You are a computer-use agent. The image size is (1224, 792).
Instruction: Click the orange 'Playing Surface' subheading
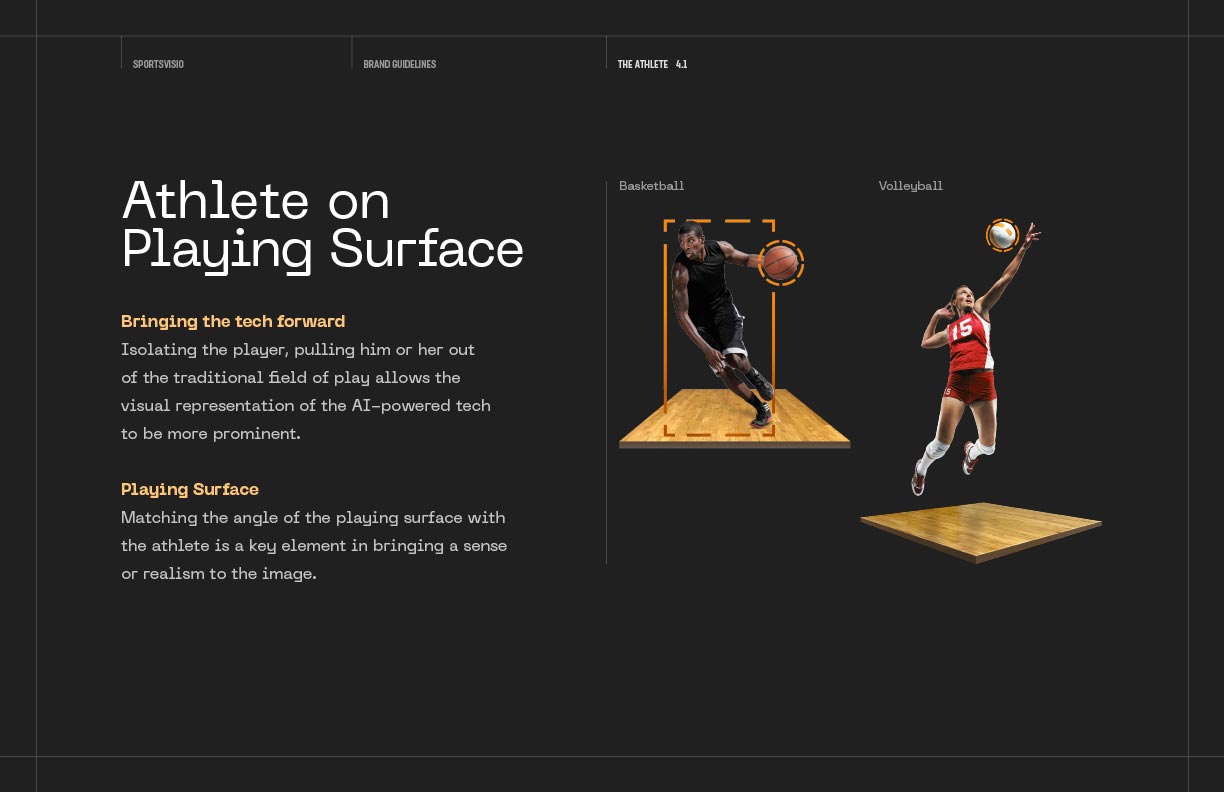(x=190, y=489)
